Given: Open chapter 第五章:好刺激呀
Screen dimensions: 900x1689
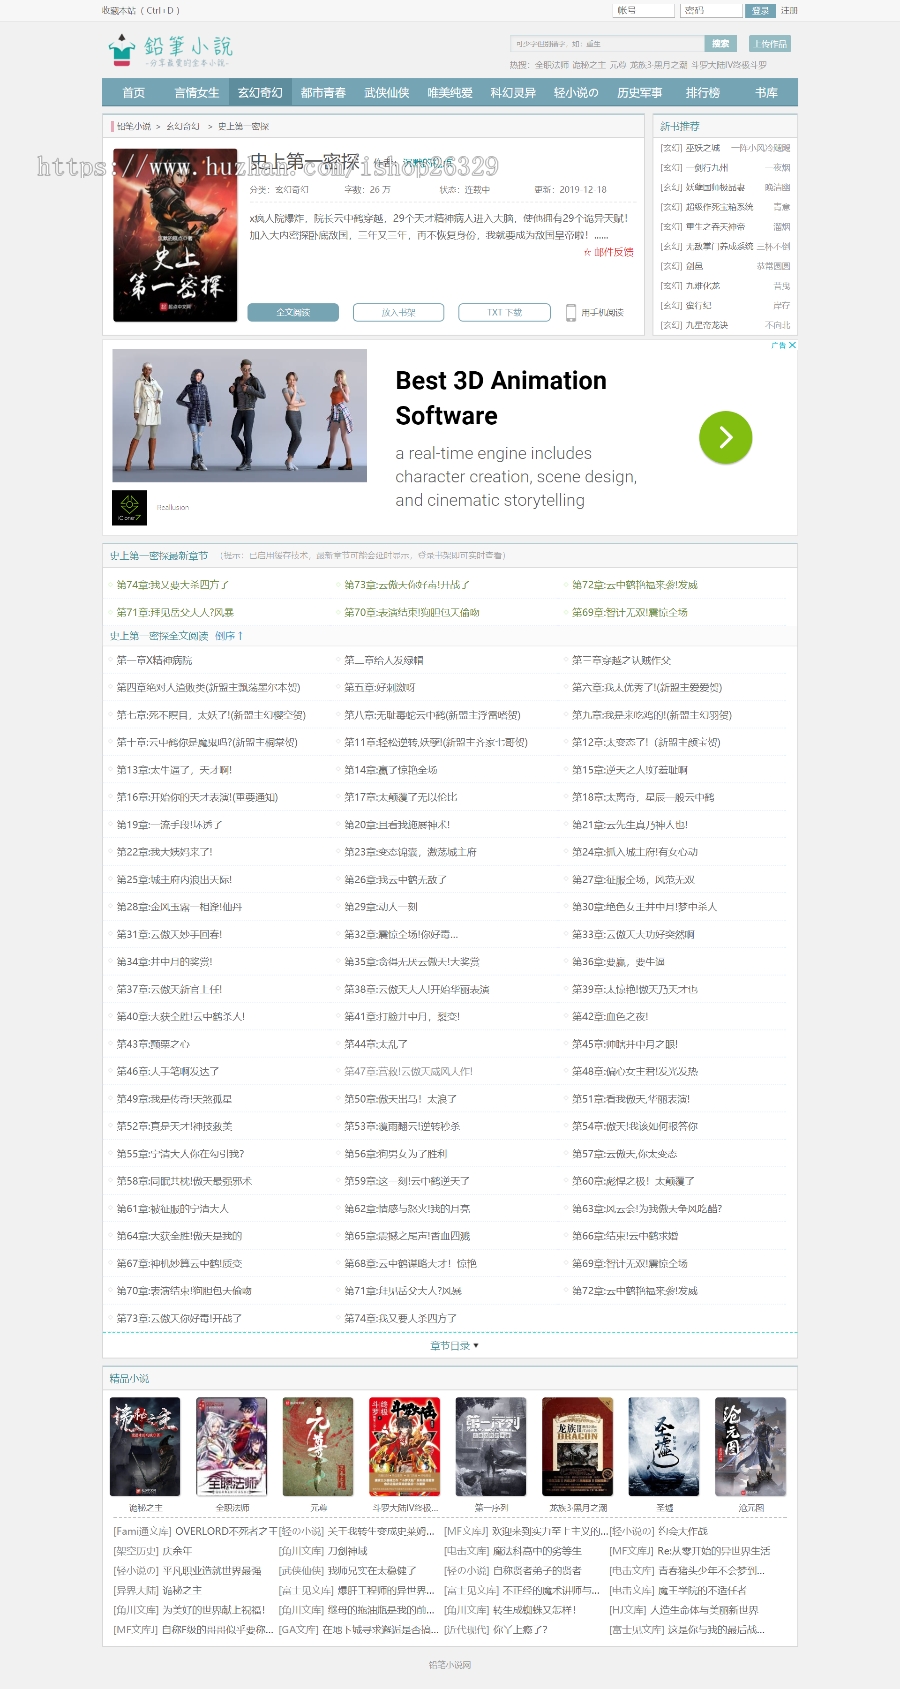Looking at the screenshot, I should [x=380, y=688].
